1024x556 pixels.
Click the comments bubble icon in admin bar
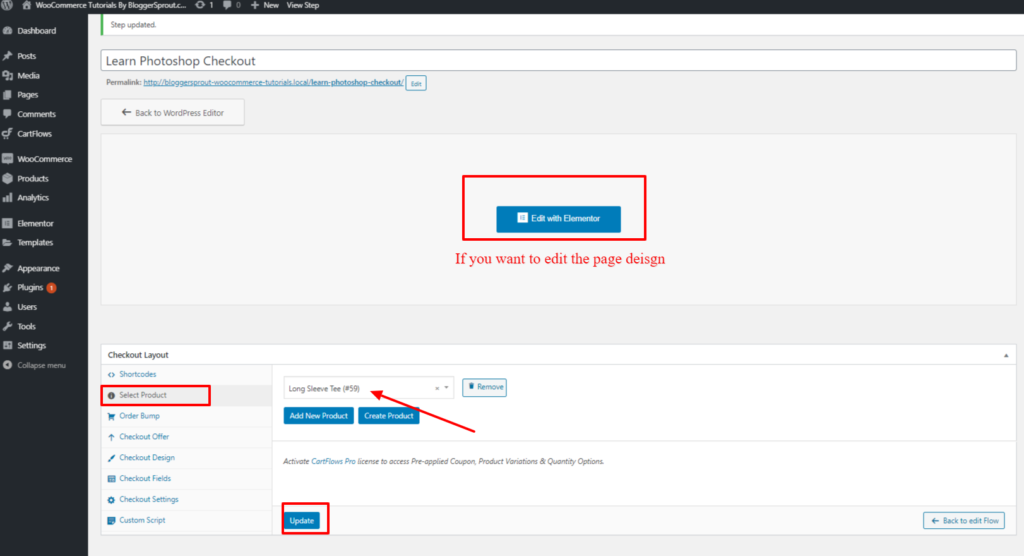(227, 5)
